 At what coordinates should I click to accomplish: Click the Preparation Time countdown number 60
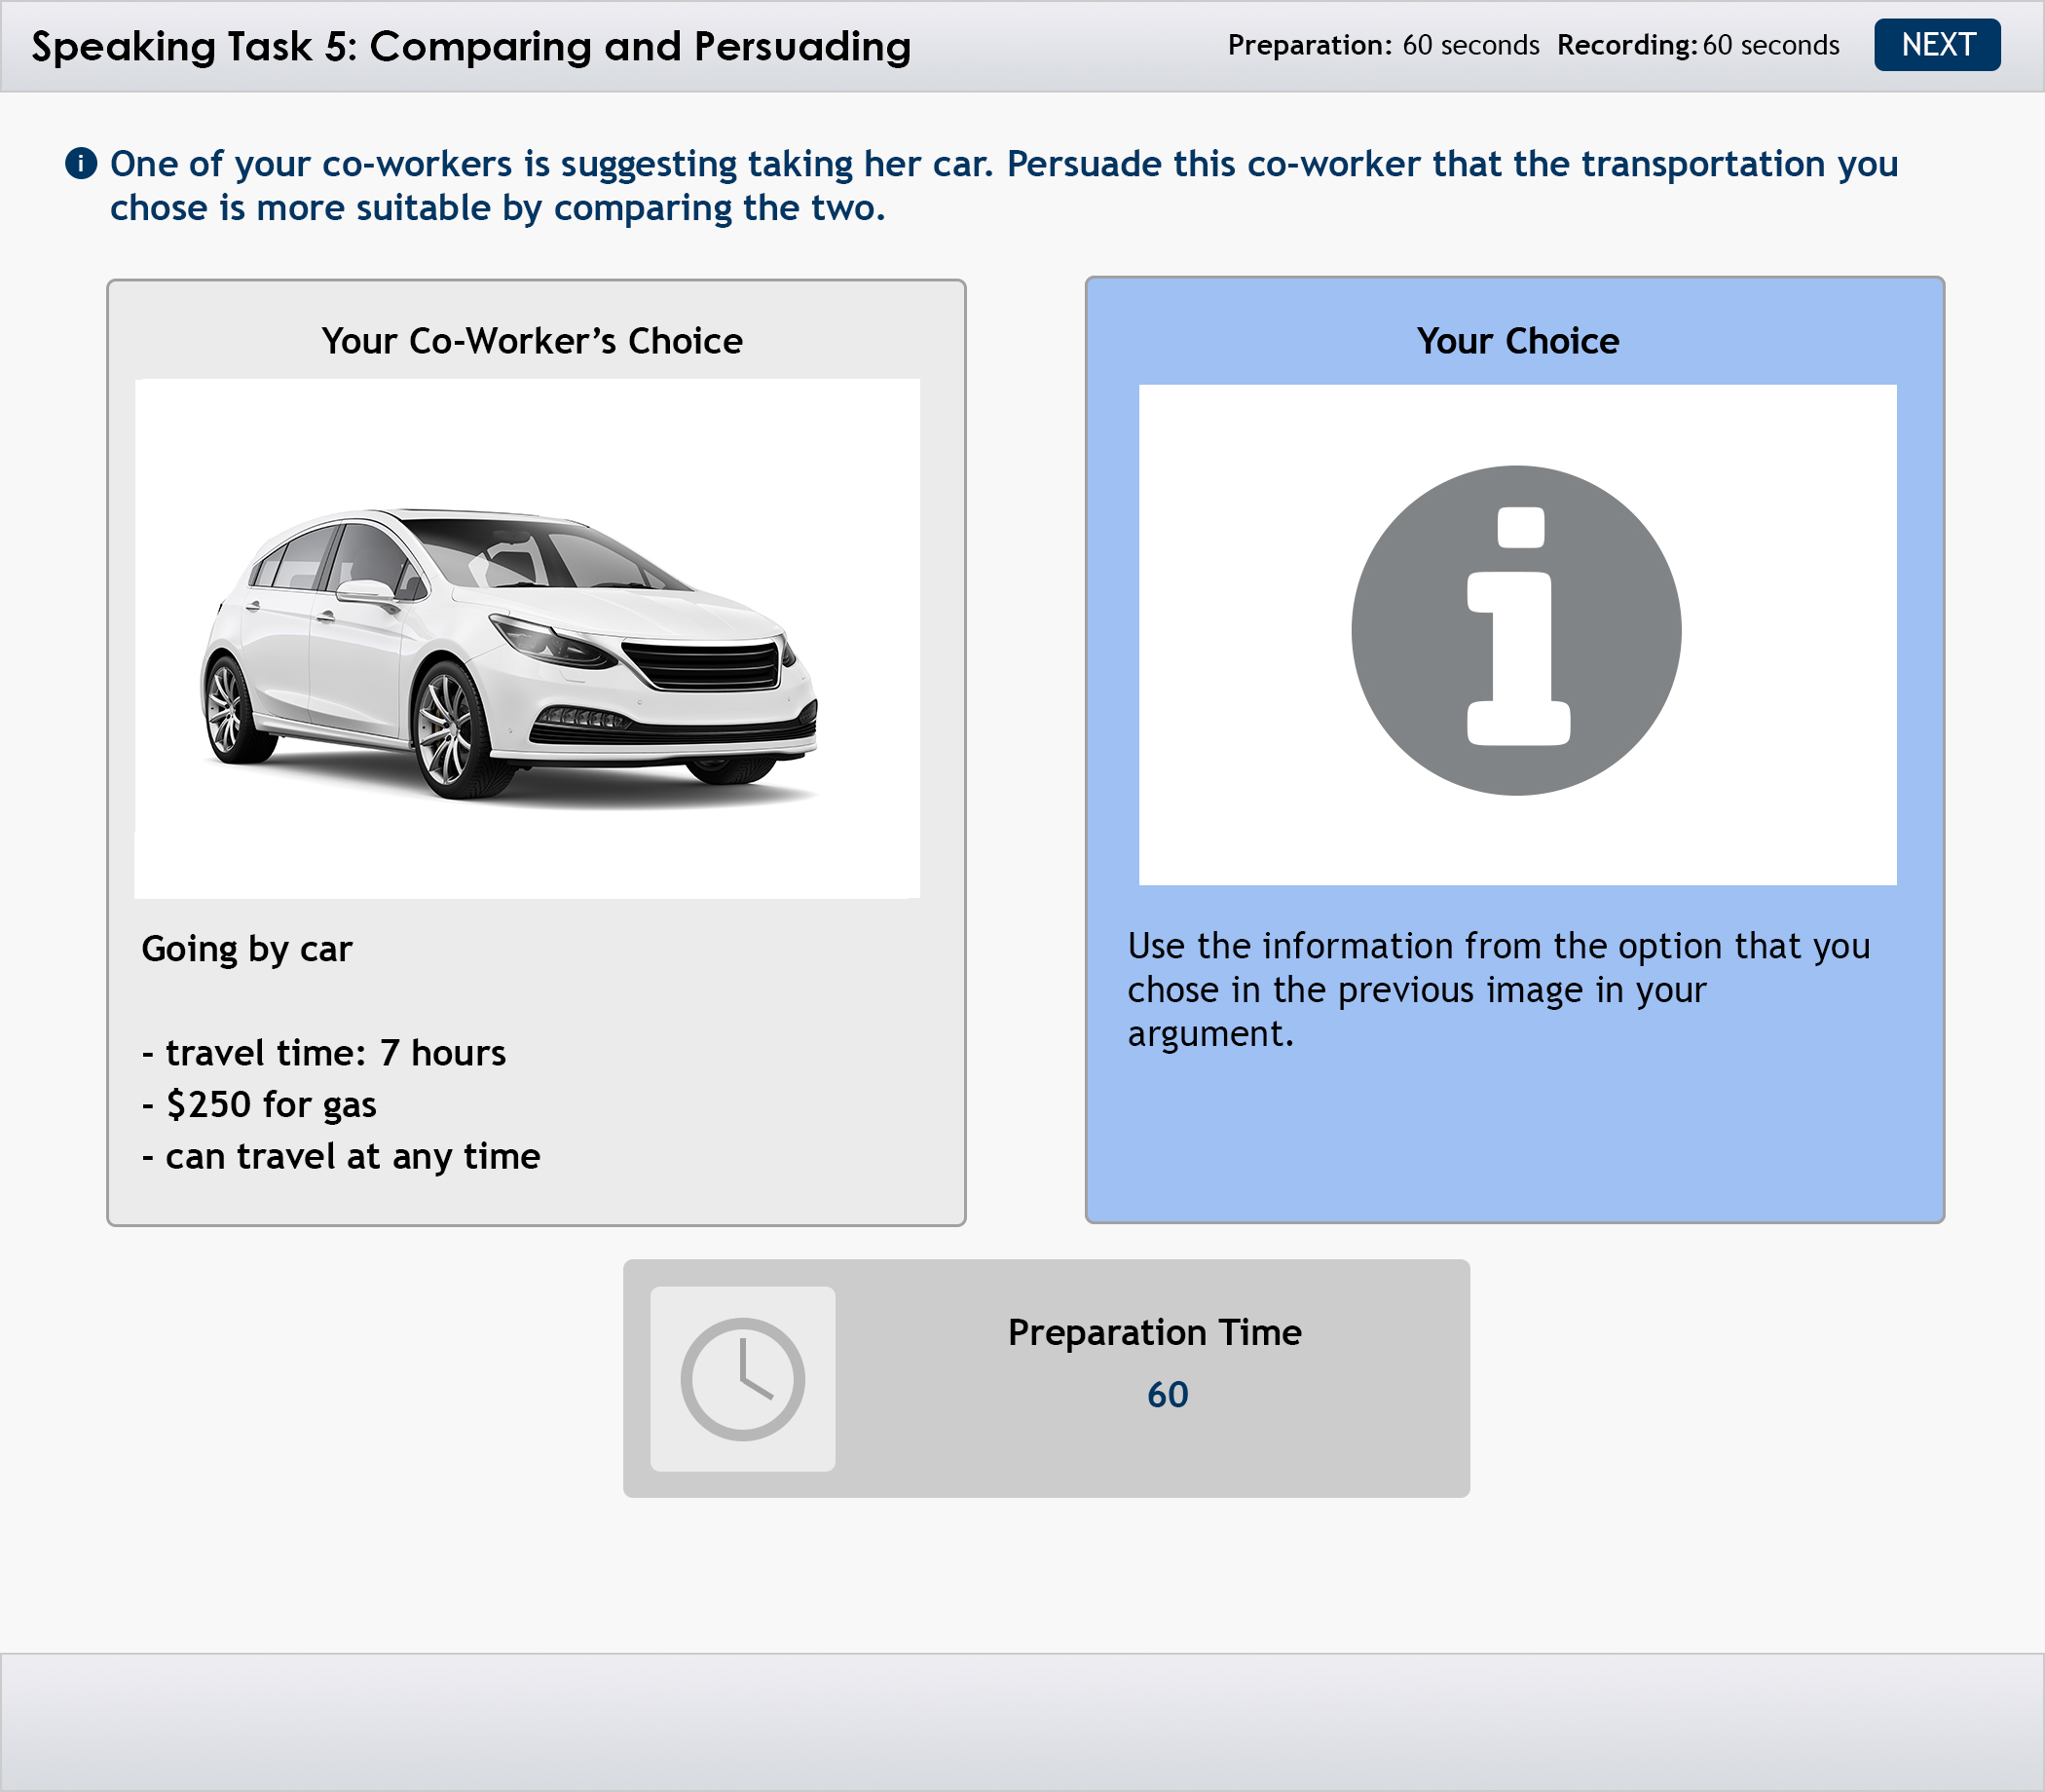[1167, 1394]
